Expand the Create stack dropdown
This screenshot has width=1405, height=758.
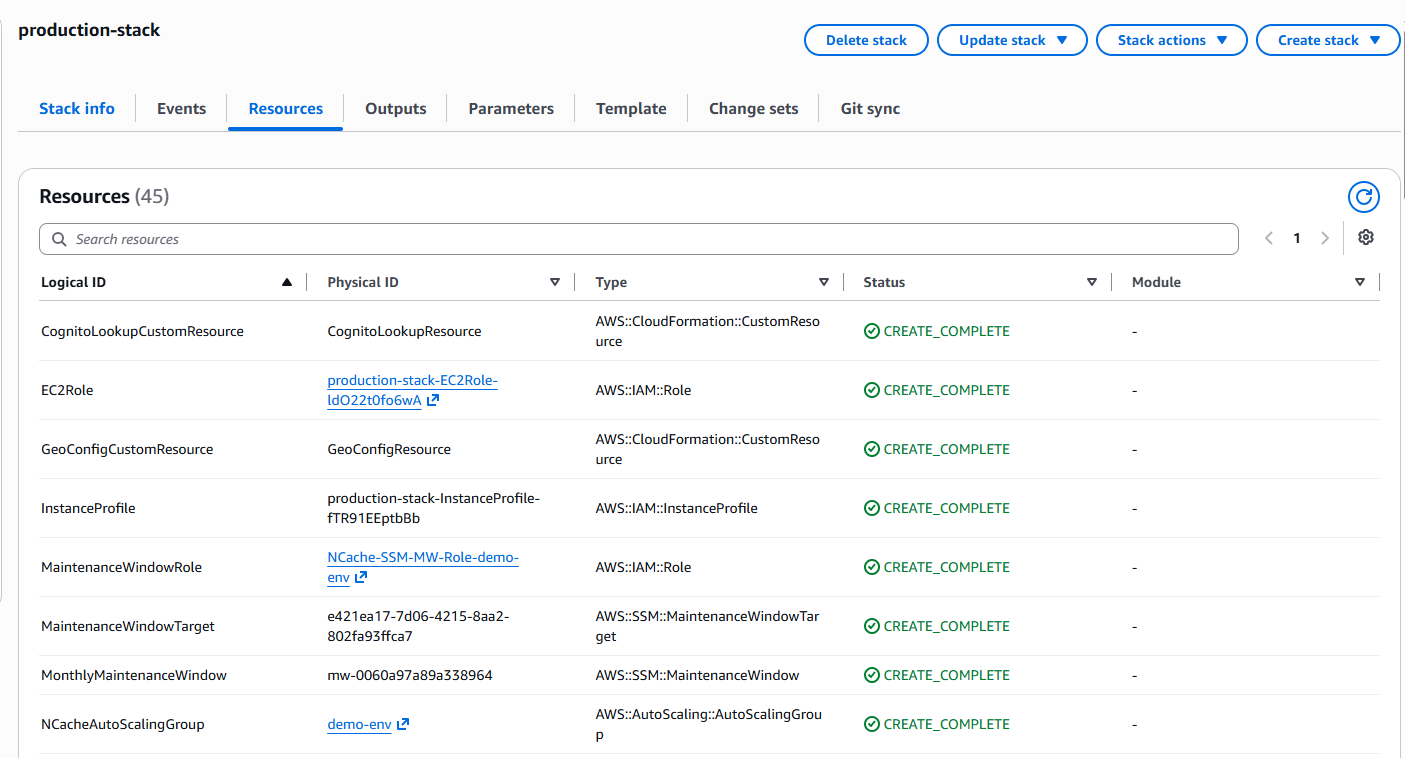point(1328,40)
